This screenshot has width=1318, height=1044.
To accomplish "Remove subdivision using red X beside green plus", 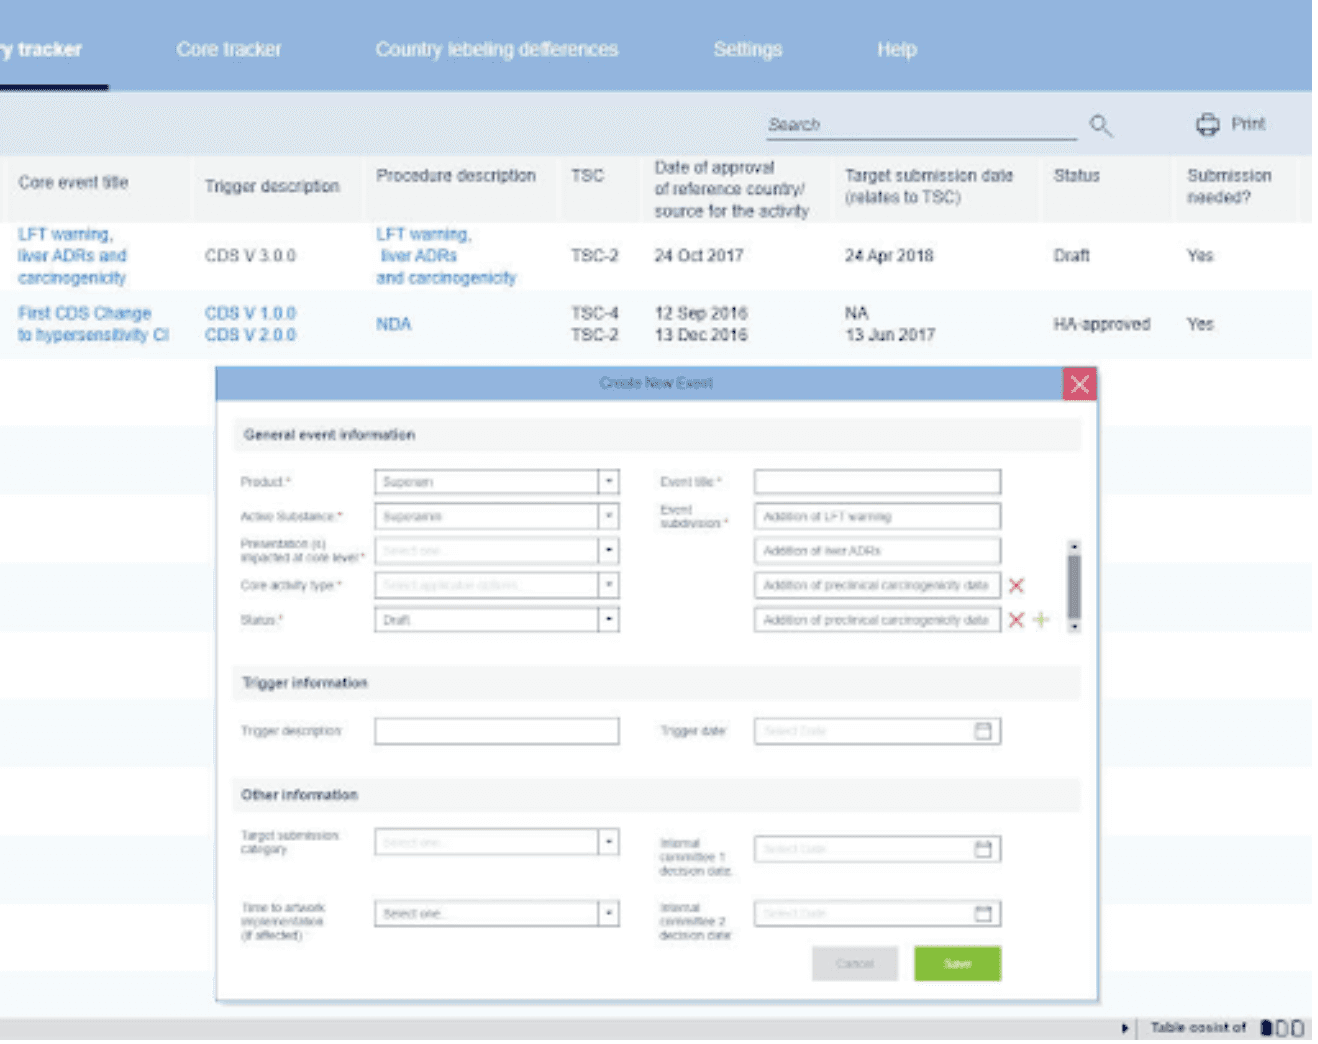I will pyautogui.click(x=1016, y=620).
